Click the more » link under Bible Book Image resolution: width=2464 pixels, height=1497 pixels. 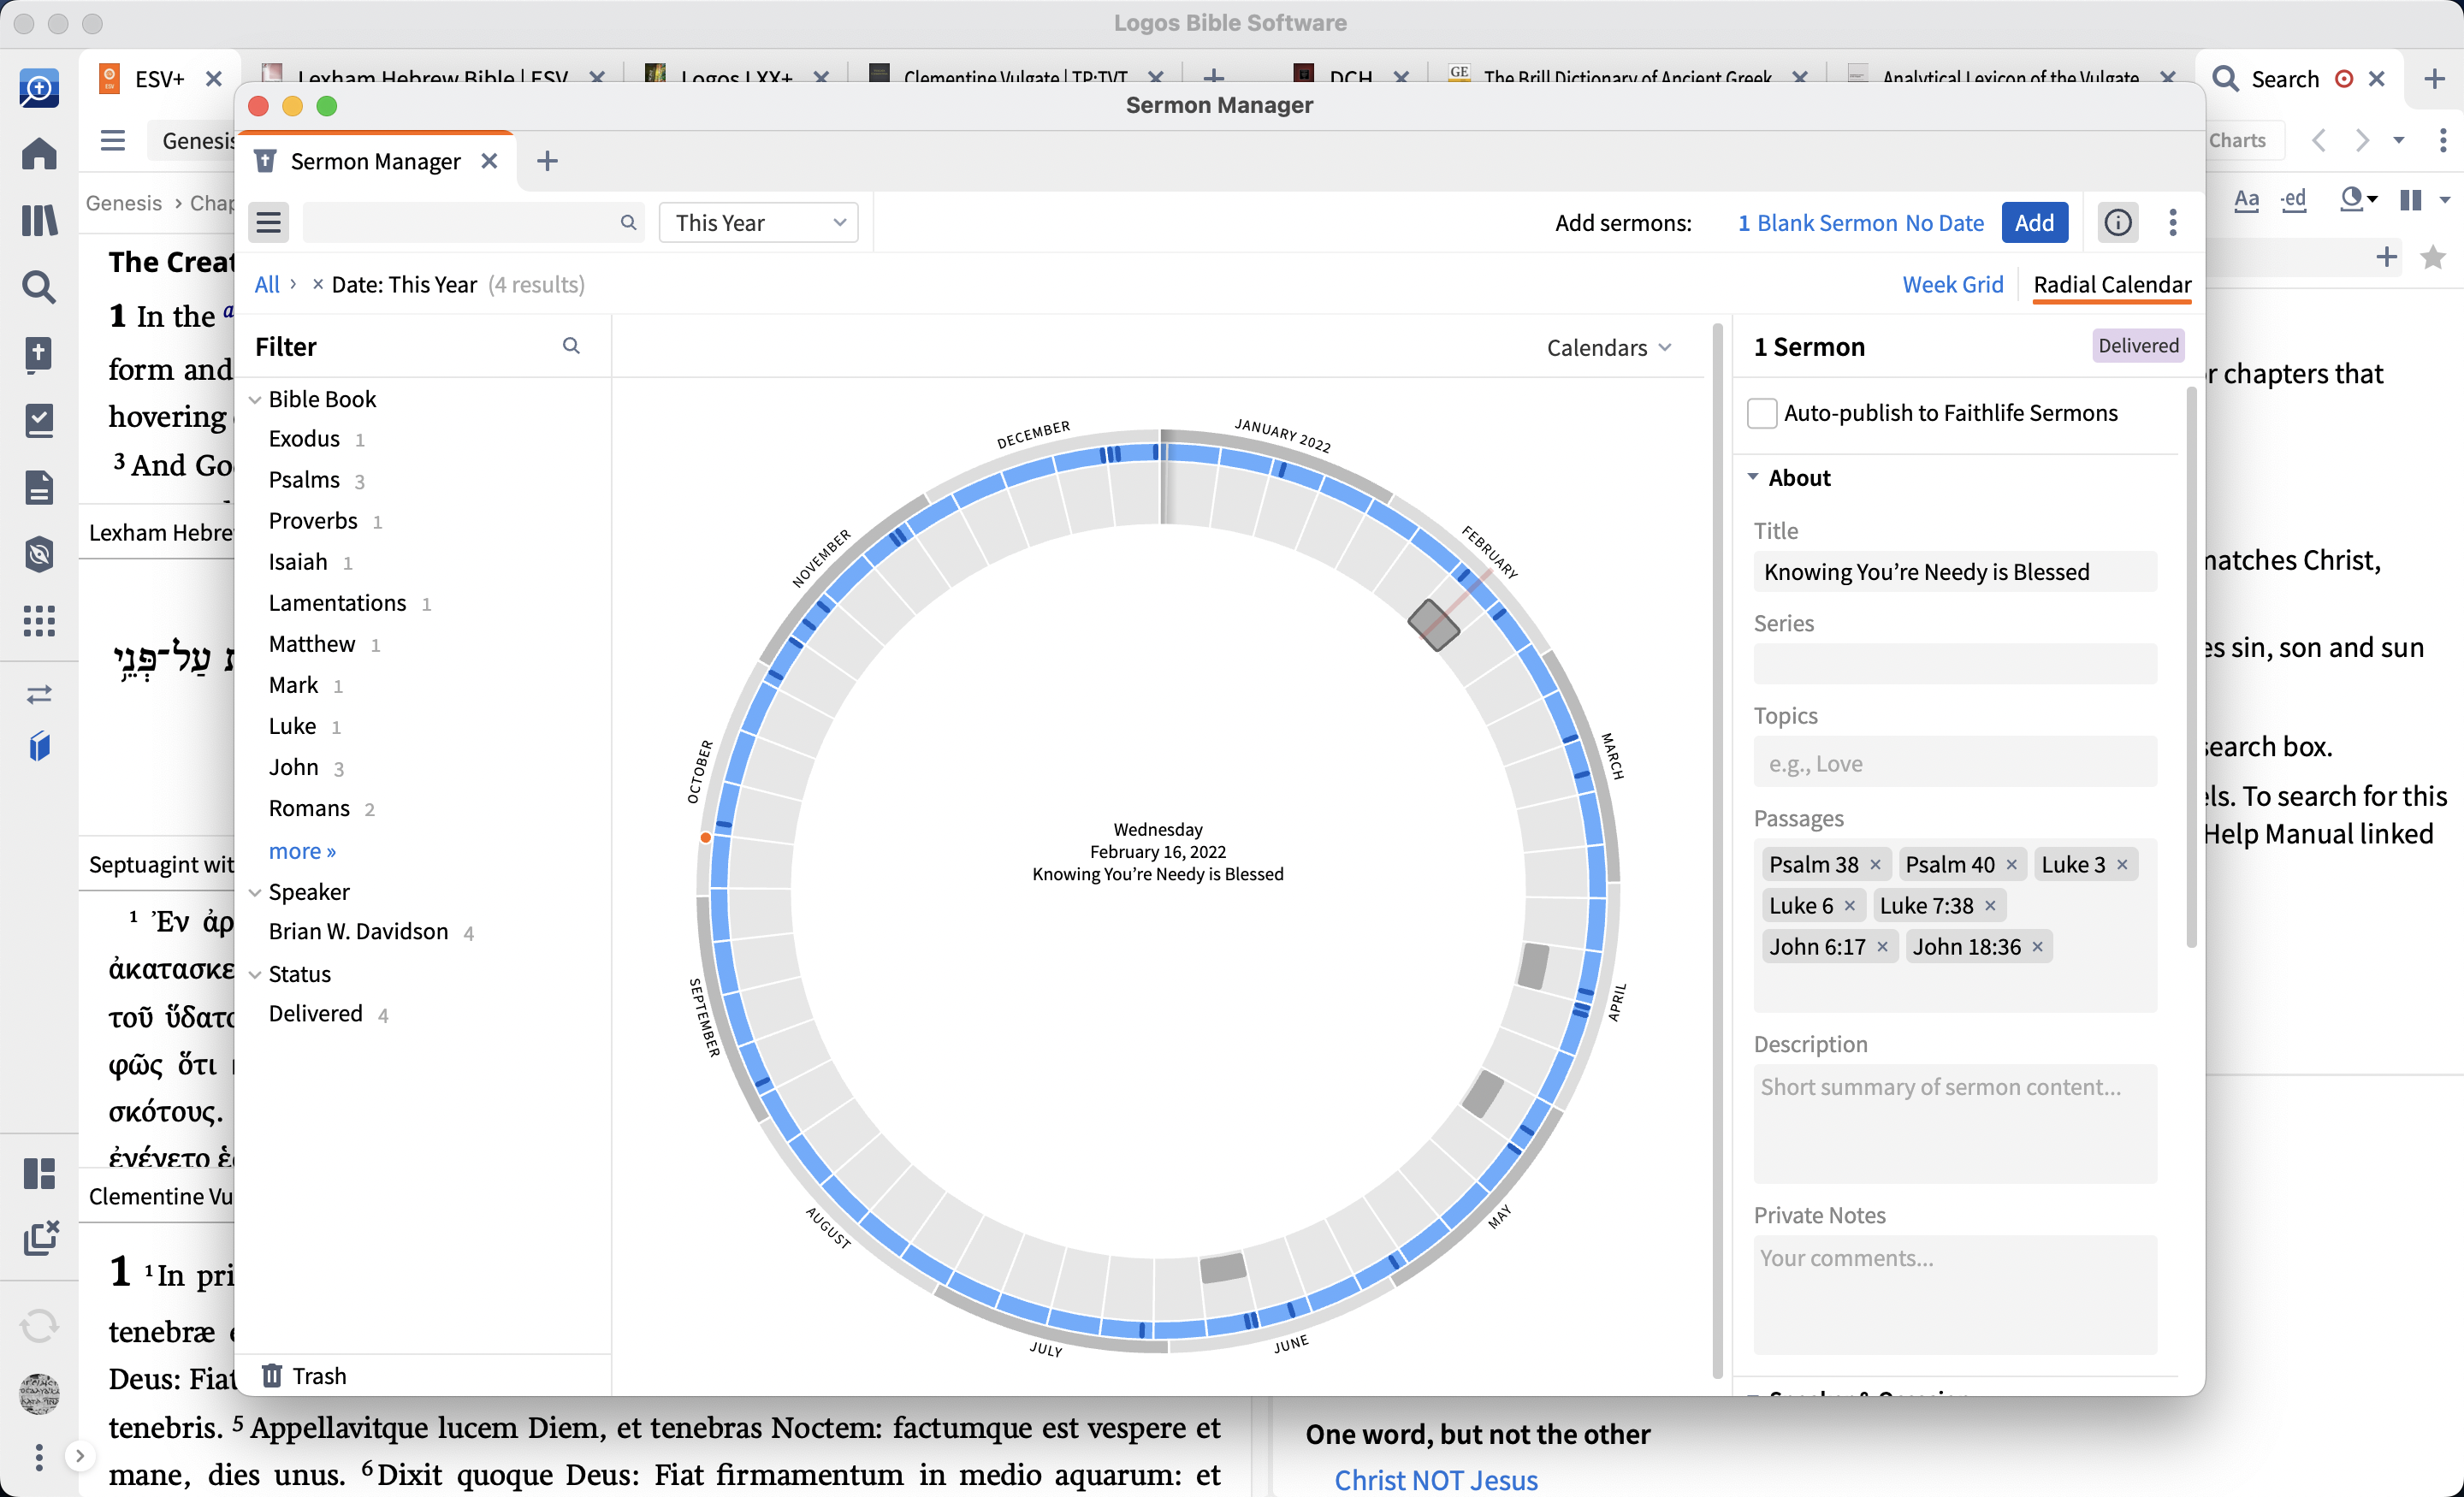[x=302, y=851]
